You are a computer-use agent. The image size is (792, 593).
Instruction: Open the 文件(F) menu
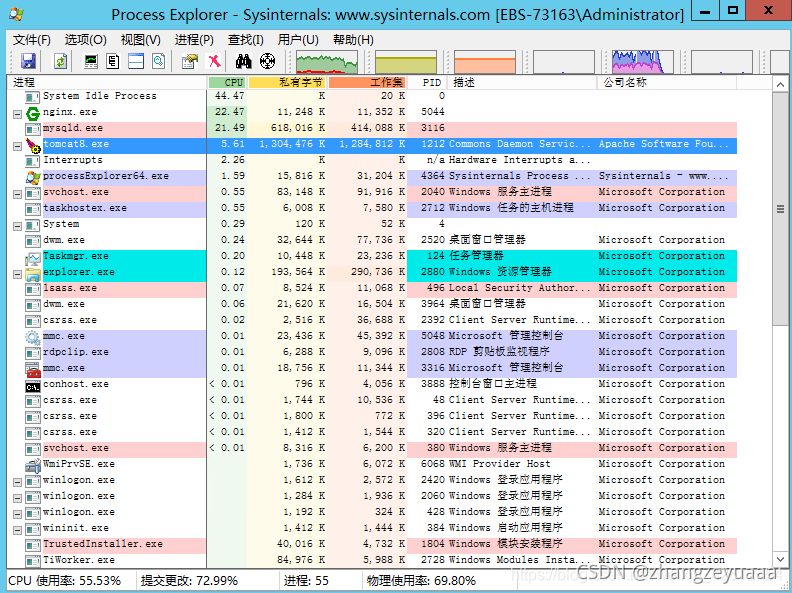(31, 40)
